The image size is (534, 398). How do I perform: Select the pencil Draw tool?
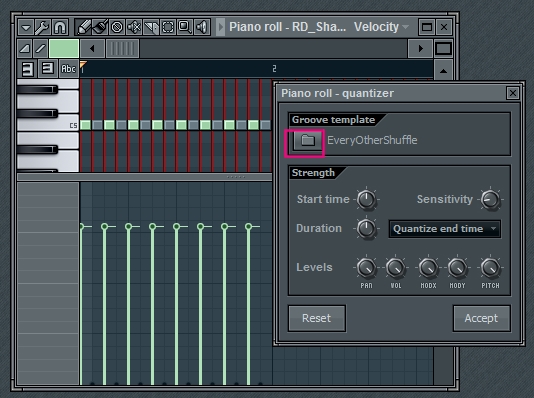point(83,27)
